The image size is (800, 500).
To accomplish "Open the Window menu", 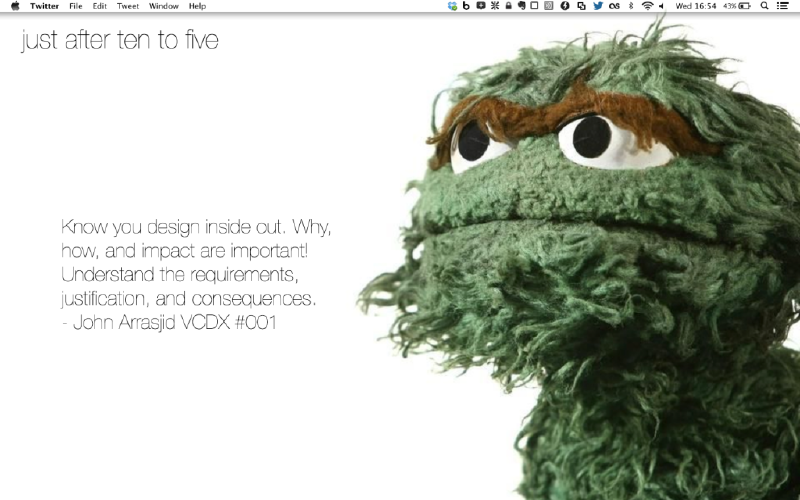I will point(164,6).
